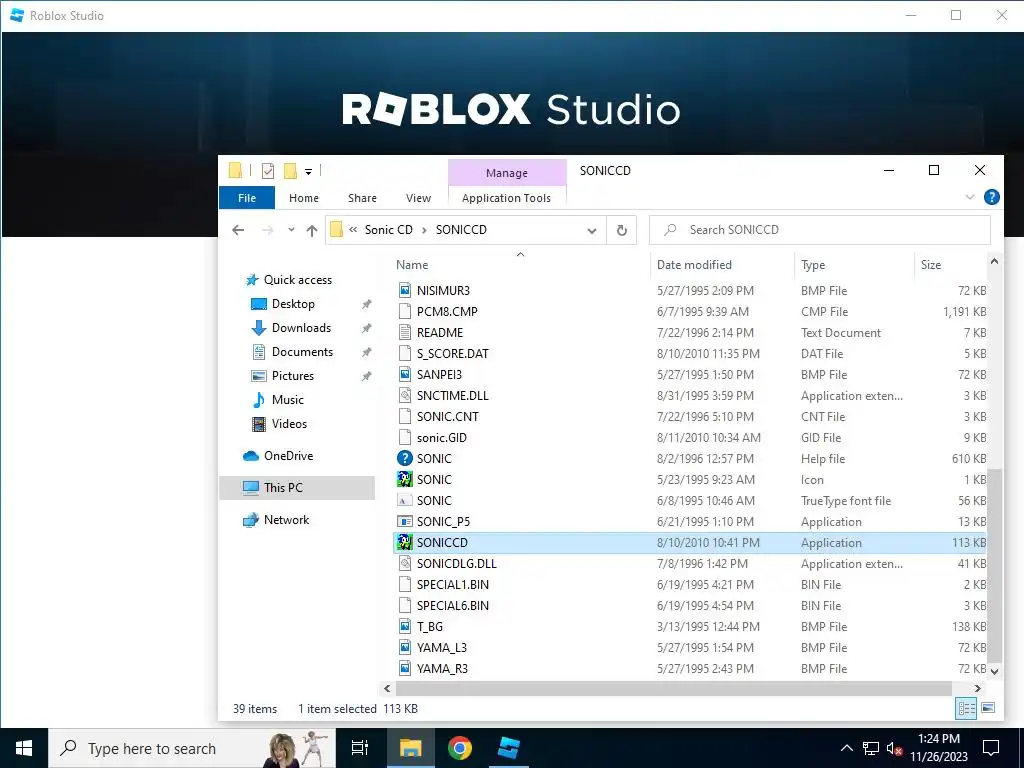Open the Customize Quick Access Toolbar dropdown
The image size is (1024, 768).
pos(308,172)
